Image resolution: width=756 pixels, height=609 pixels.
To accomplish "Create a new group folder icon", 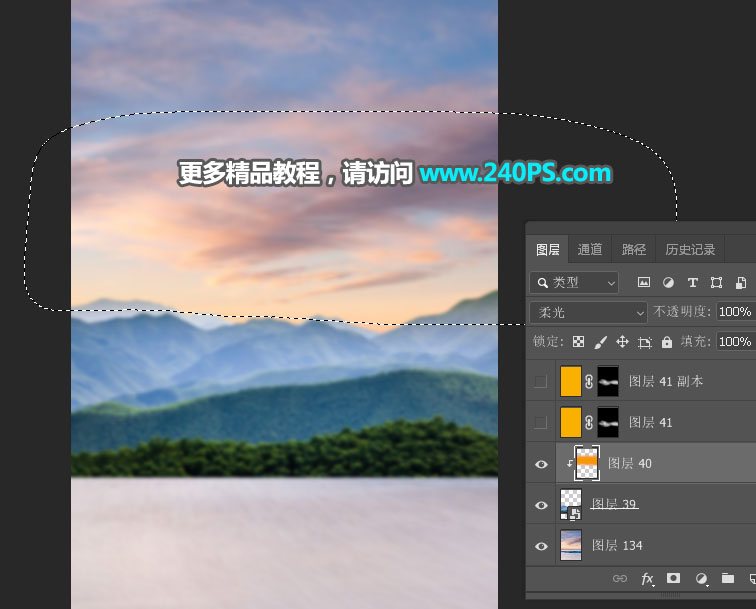I will coord(728,578).
